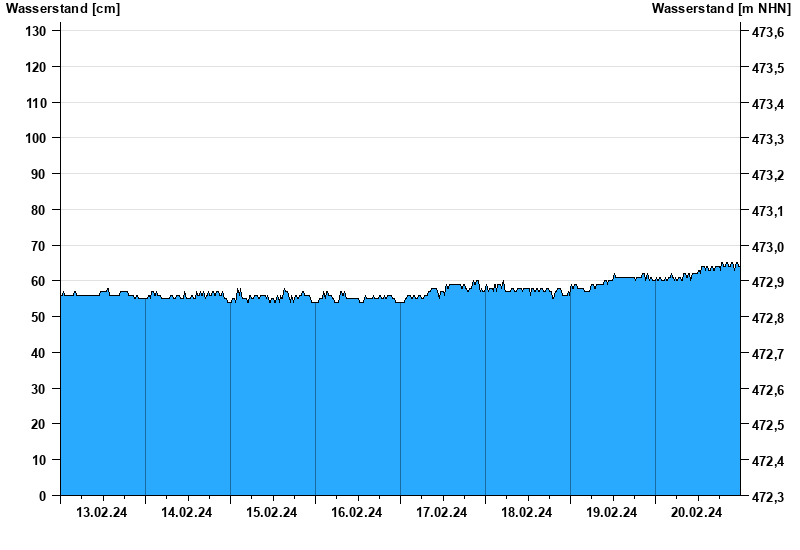This screenshot has width=800, height=550.
Task: Select the 50 value on the left axis
Action: click(39, 317)
